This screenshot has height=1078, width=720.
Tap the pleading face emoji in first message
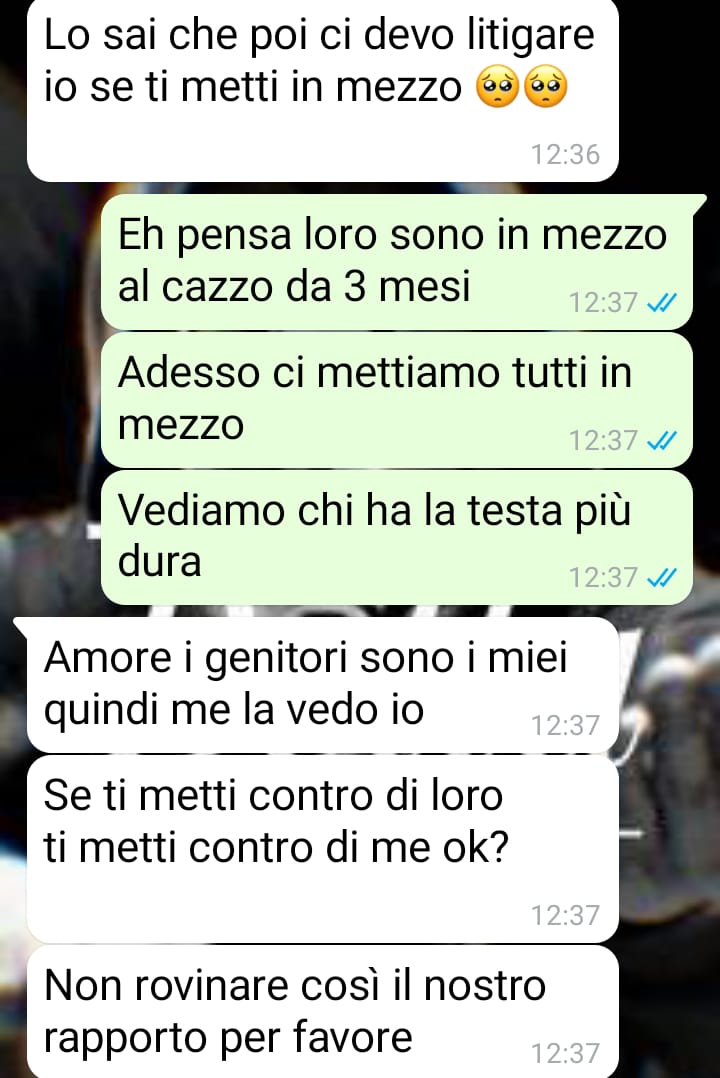pyautogui.click(x=497, y=87)
